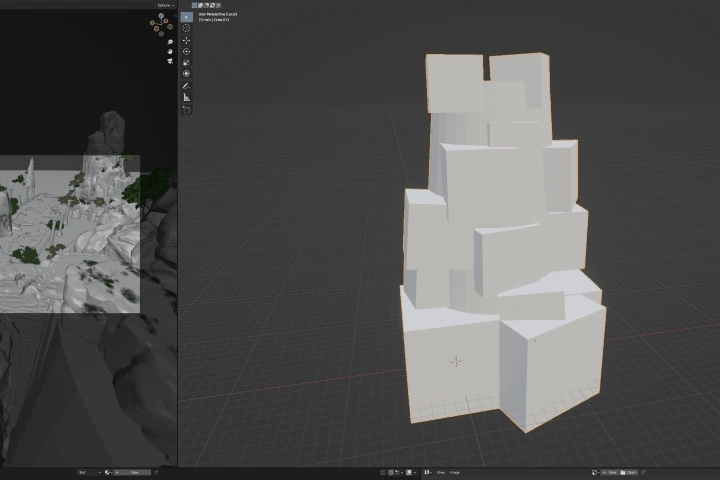The image size is (720, 480).
Task: Select the Select Box tool
Action: point(186,17)
